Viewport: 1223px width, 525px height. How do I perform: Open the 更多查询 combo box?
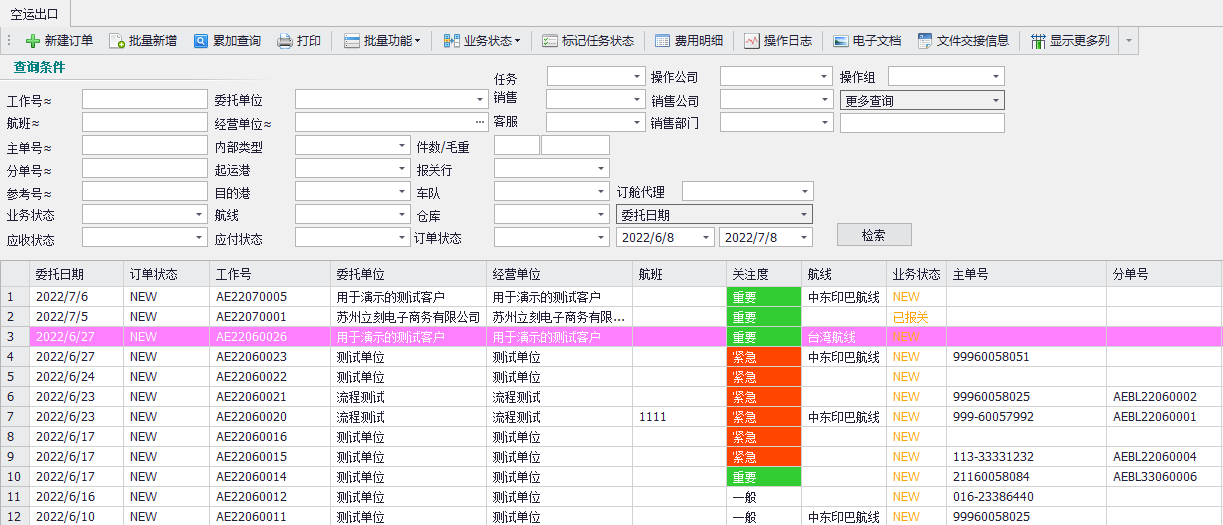click(x=921, y=100)
